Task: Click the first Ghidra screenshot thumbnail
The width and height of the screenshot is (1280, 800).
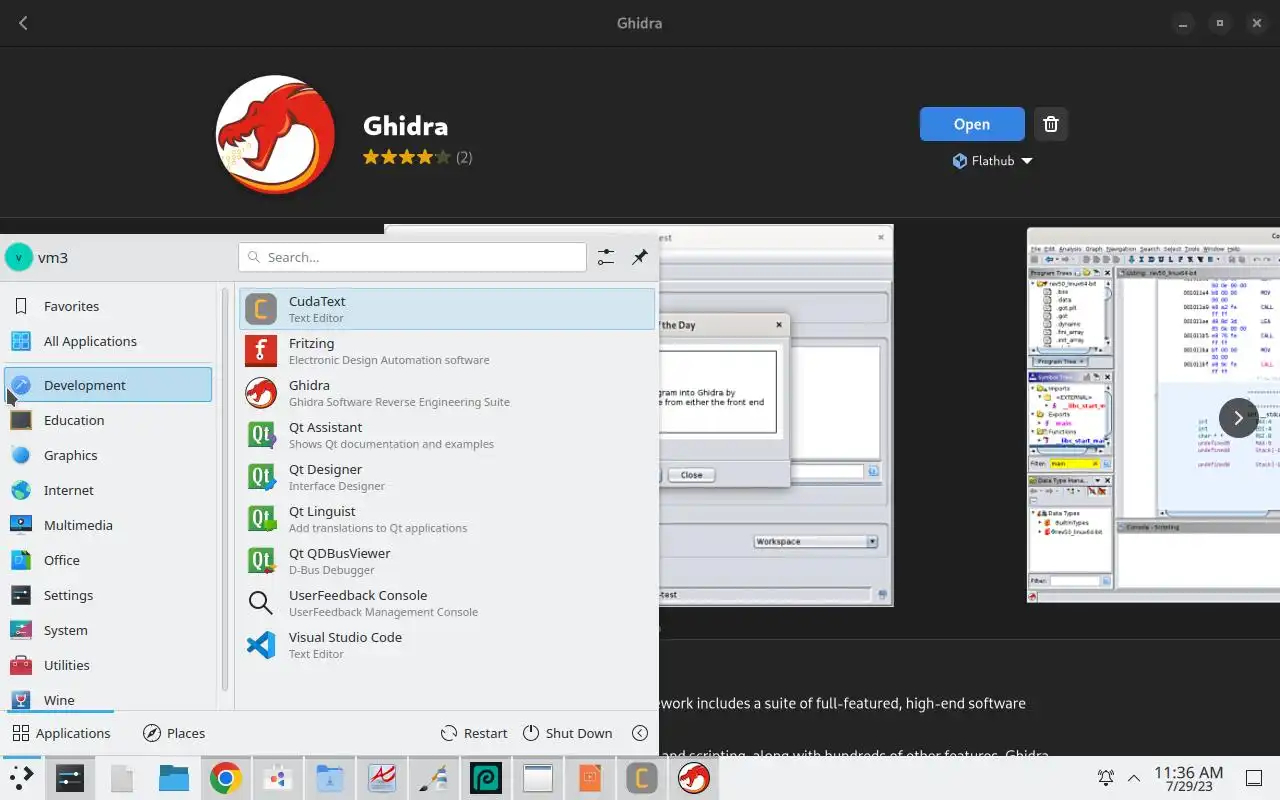Action: (x=775, y=415)
